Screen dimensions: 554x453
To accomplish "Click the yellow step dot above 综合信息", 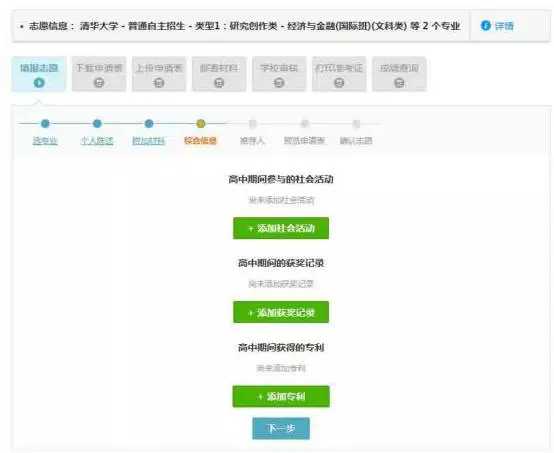I will pyautogui.click(x=201, y=123).
